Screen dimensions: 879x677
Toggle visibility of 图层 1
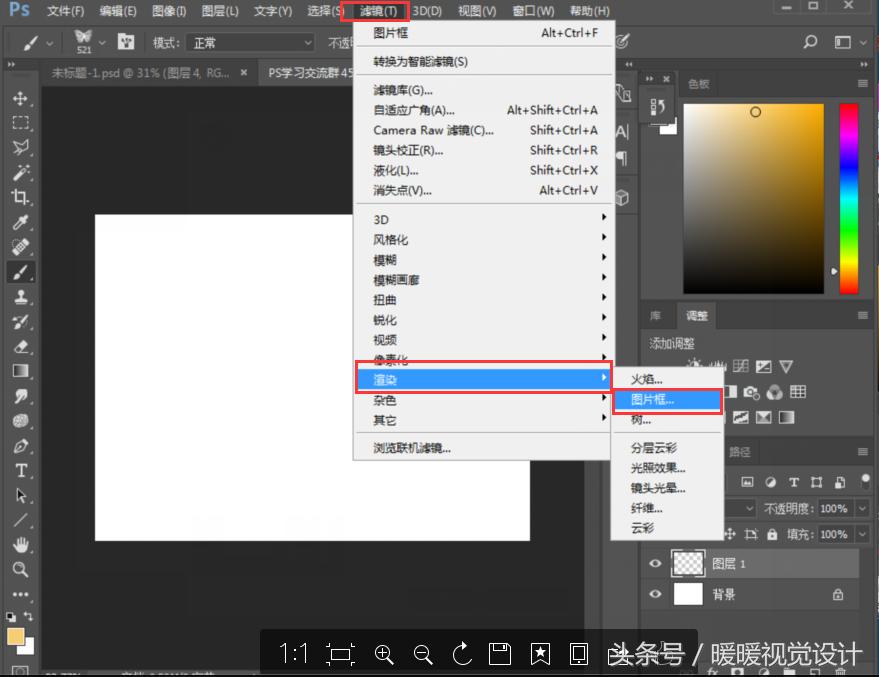(655, 563)
